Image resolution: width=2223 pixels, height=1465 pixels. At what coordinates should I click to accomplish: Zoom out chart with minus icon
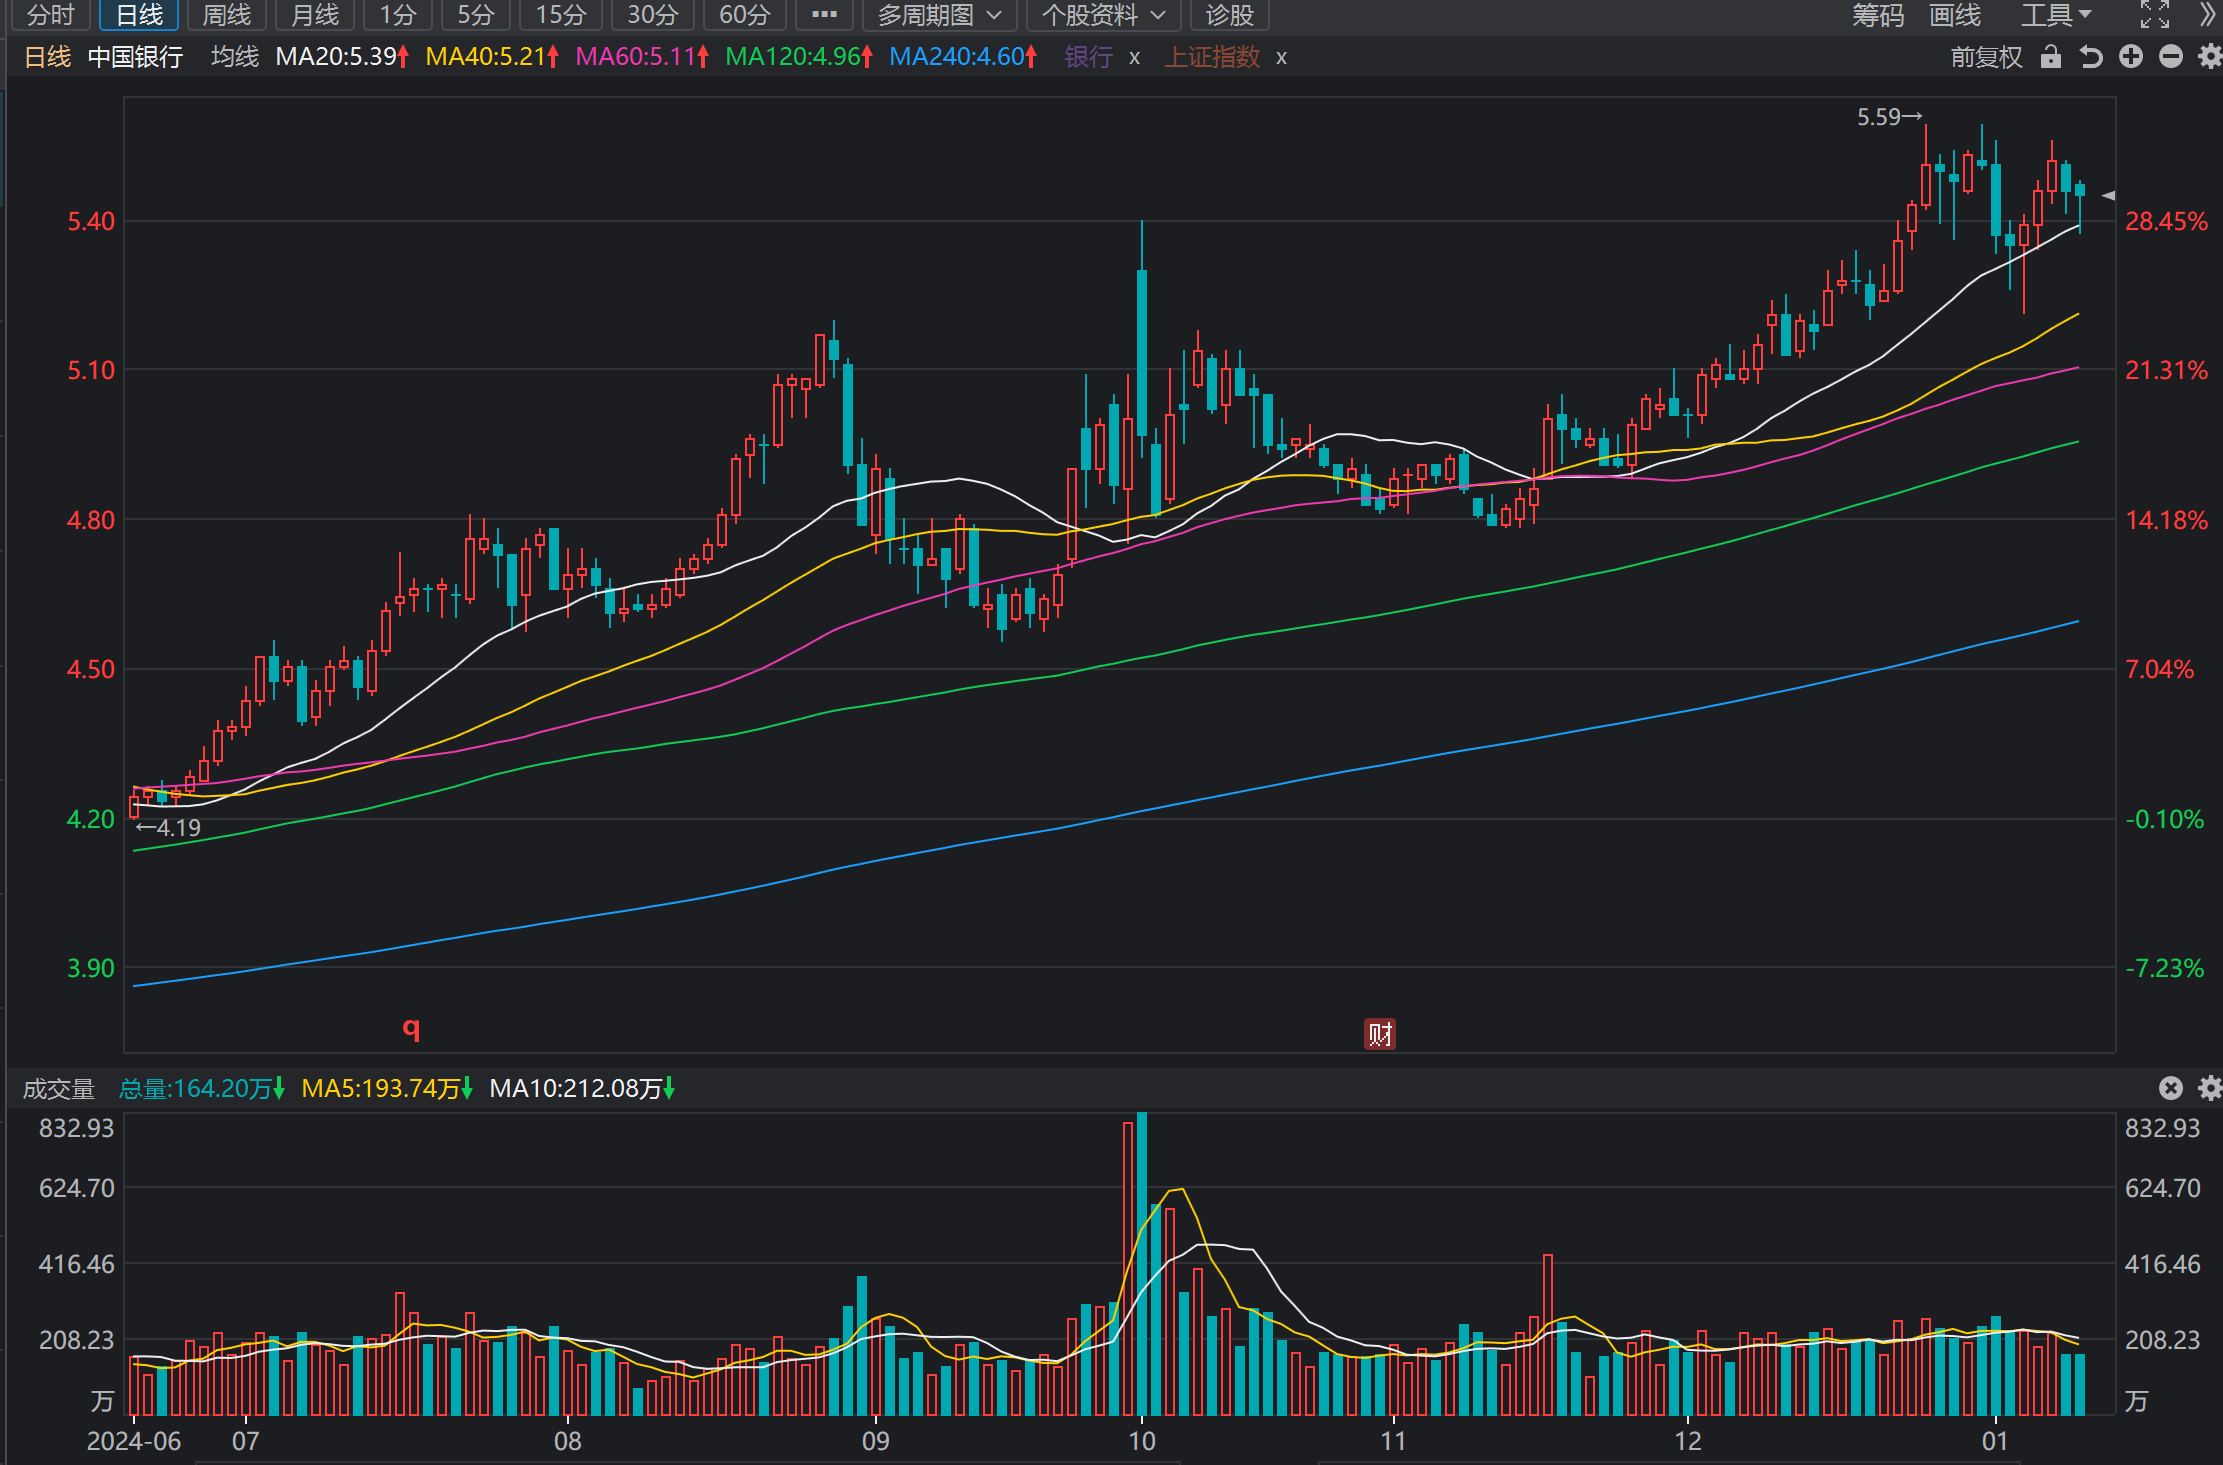point(2170,57)
